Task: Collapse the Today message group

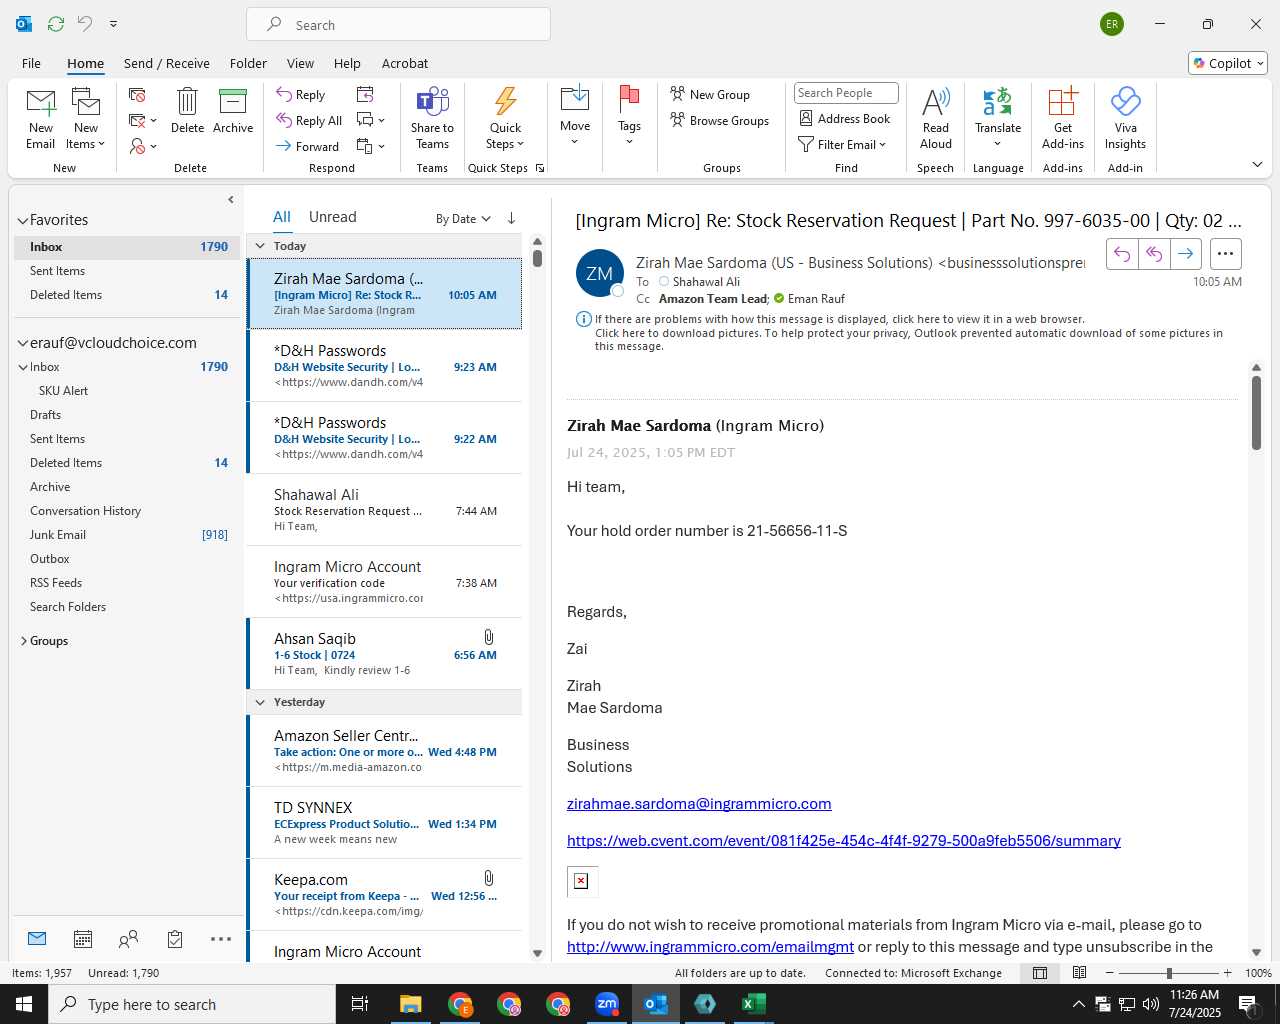Action: 260,246
